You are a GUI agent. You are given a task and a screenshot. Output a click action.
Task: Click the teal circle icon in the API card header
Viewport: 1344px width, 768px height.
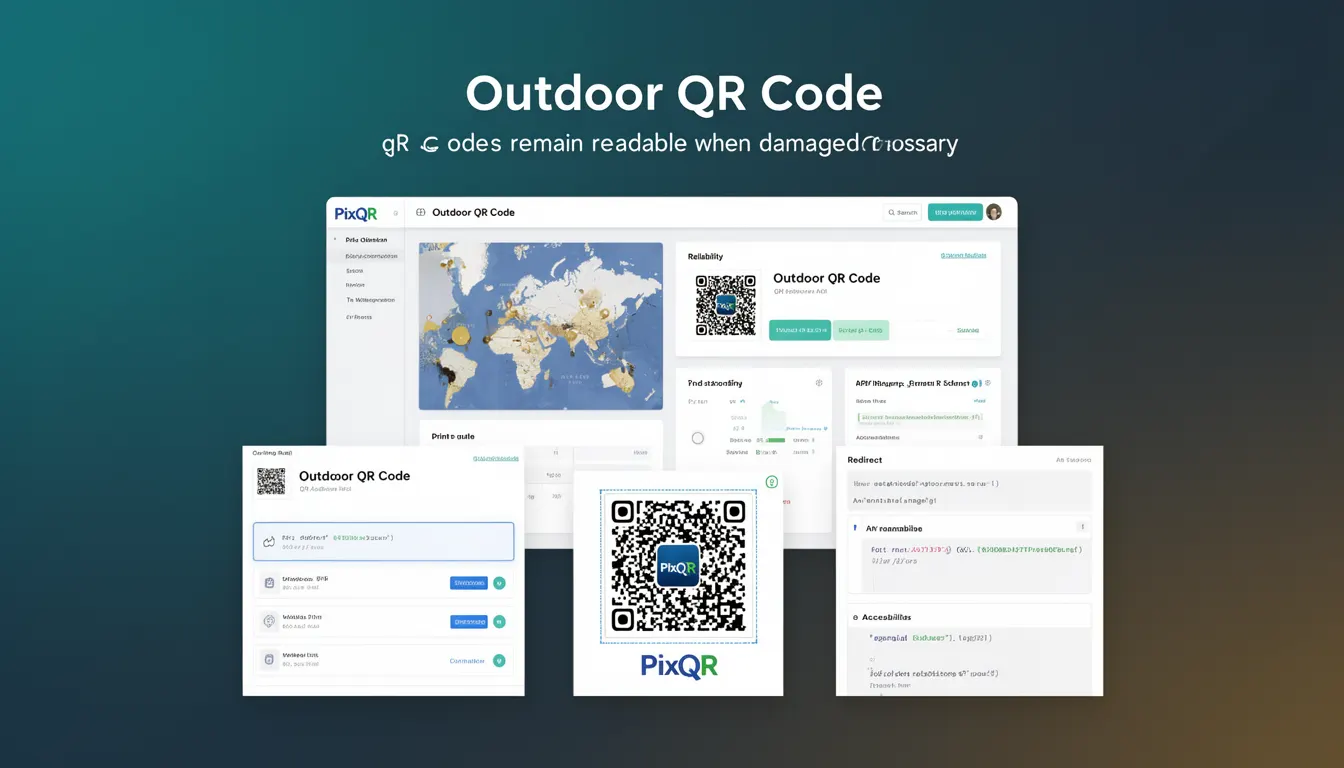[977, 382]
